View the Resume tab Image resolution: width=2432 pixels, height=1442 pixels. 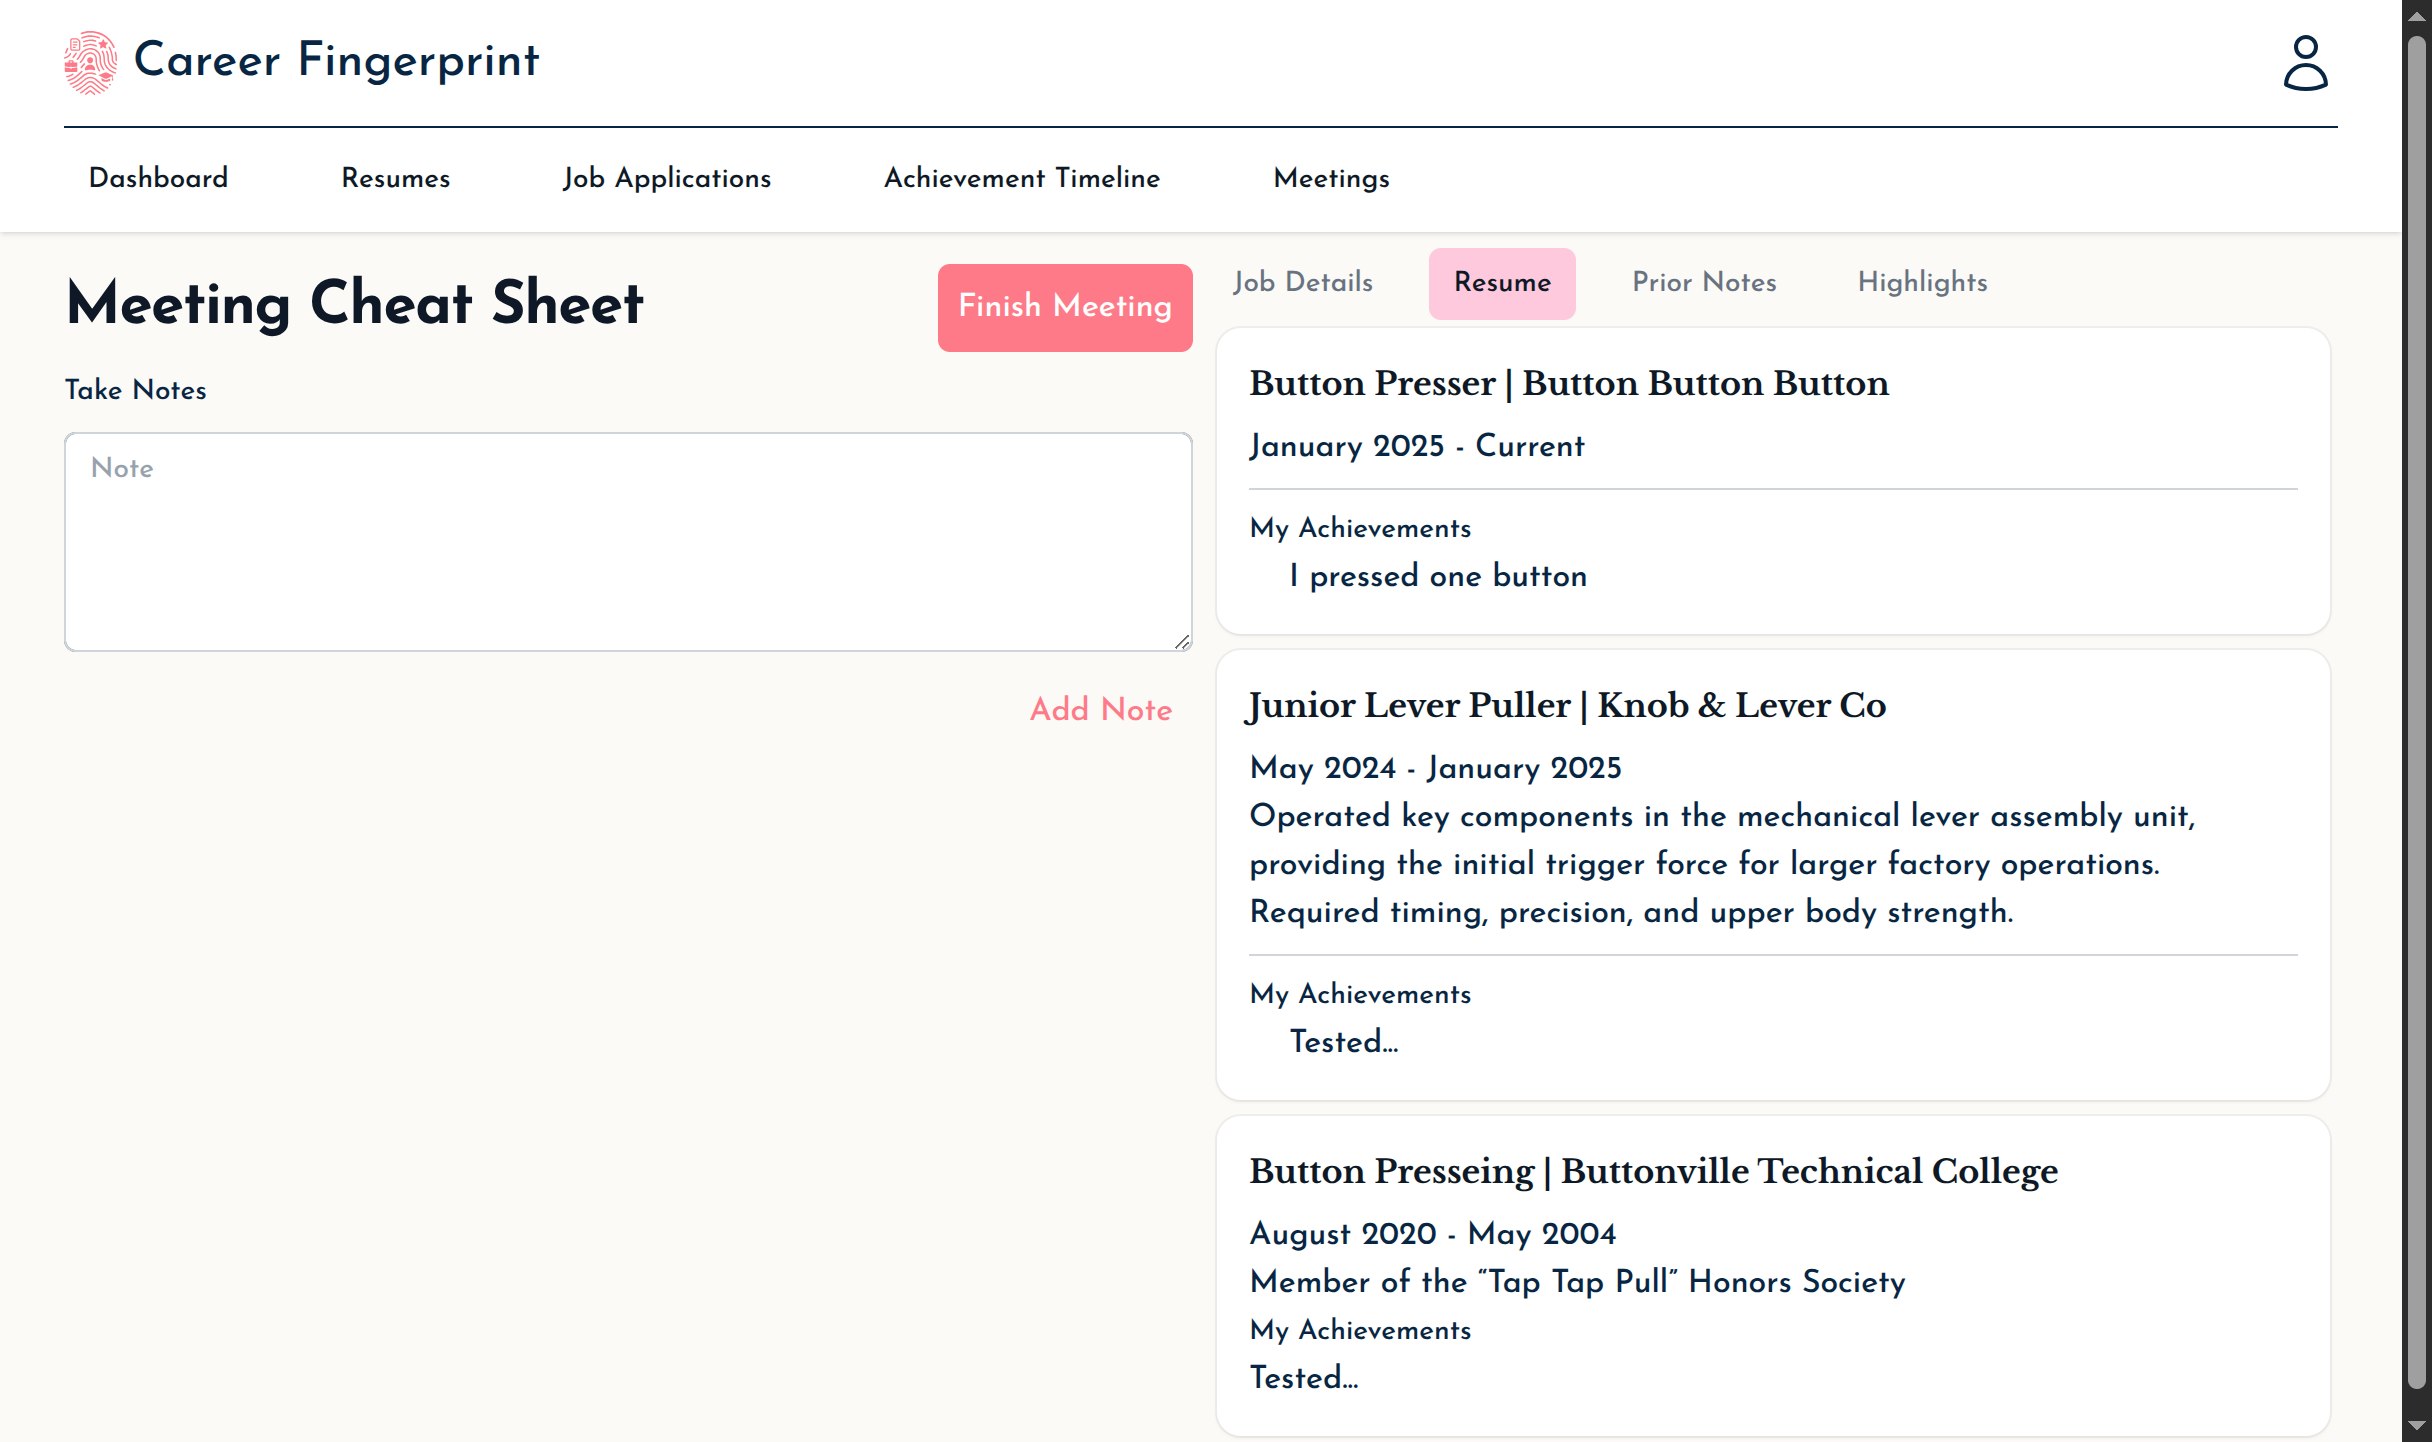coord(1501,284)
